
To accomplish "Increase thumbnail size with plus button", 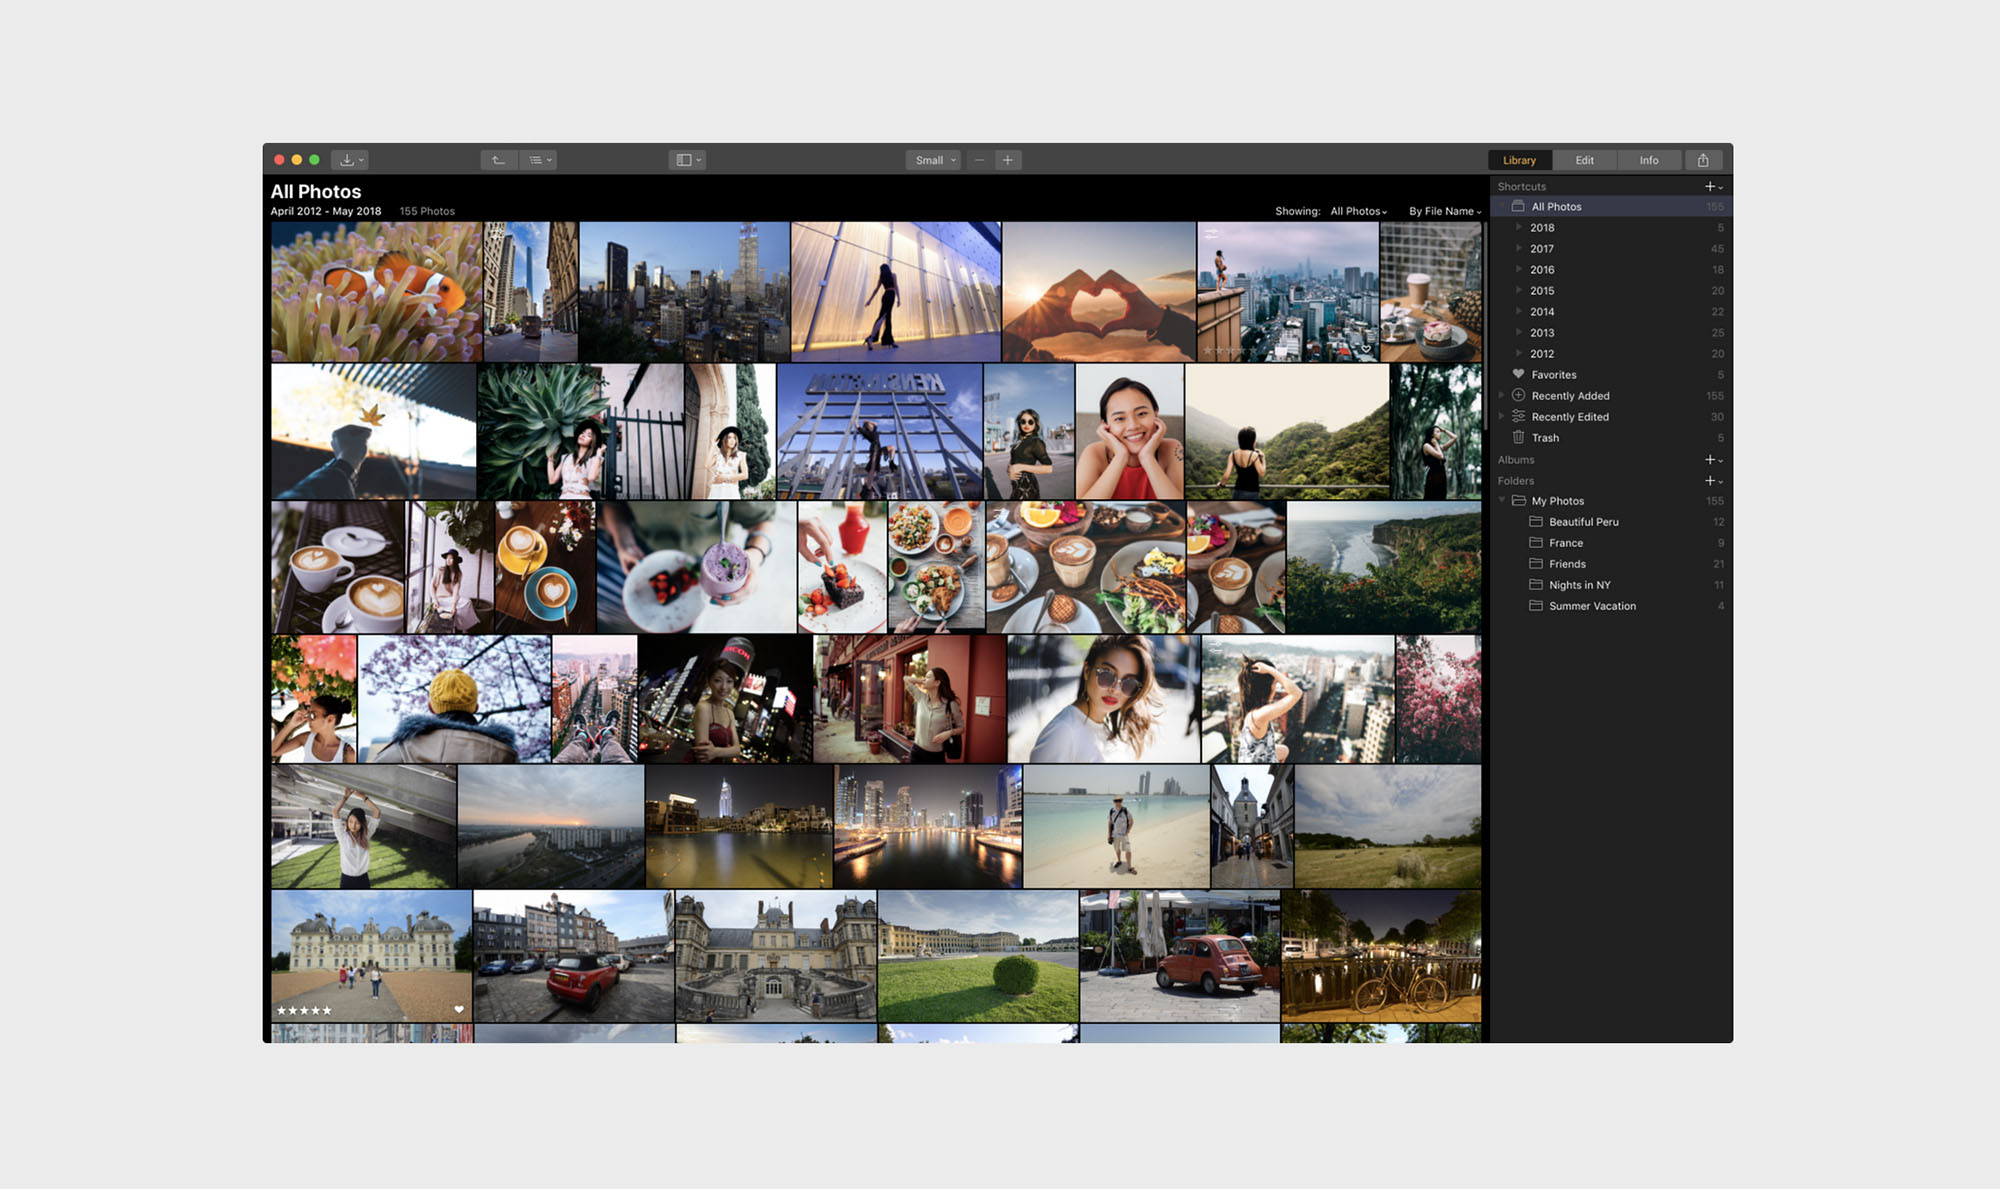I will [x=1008, y=160].
